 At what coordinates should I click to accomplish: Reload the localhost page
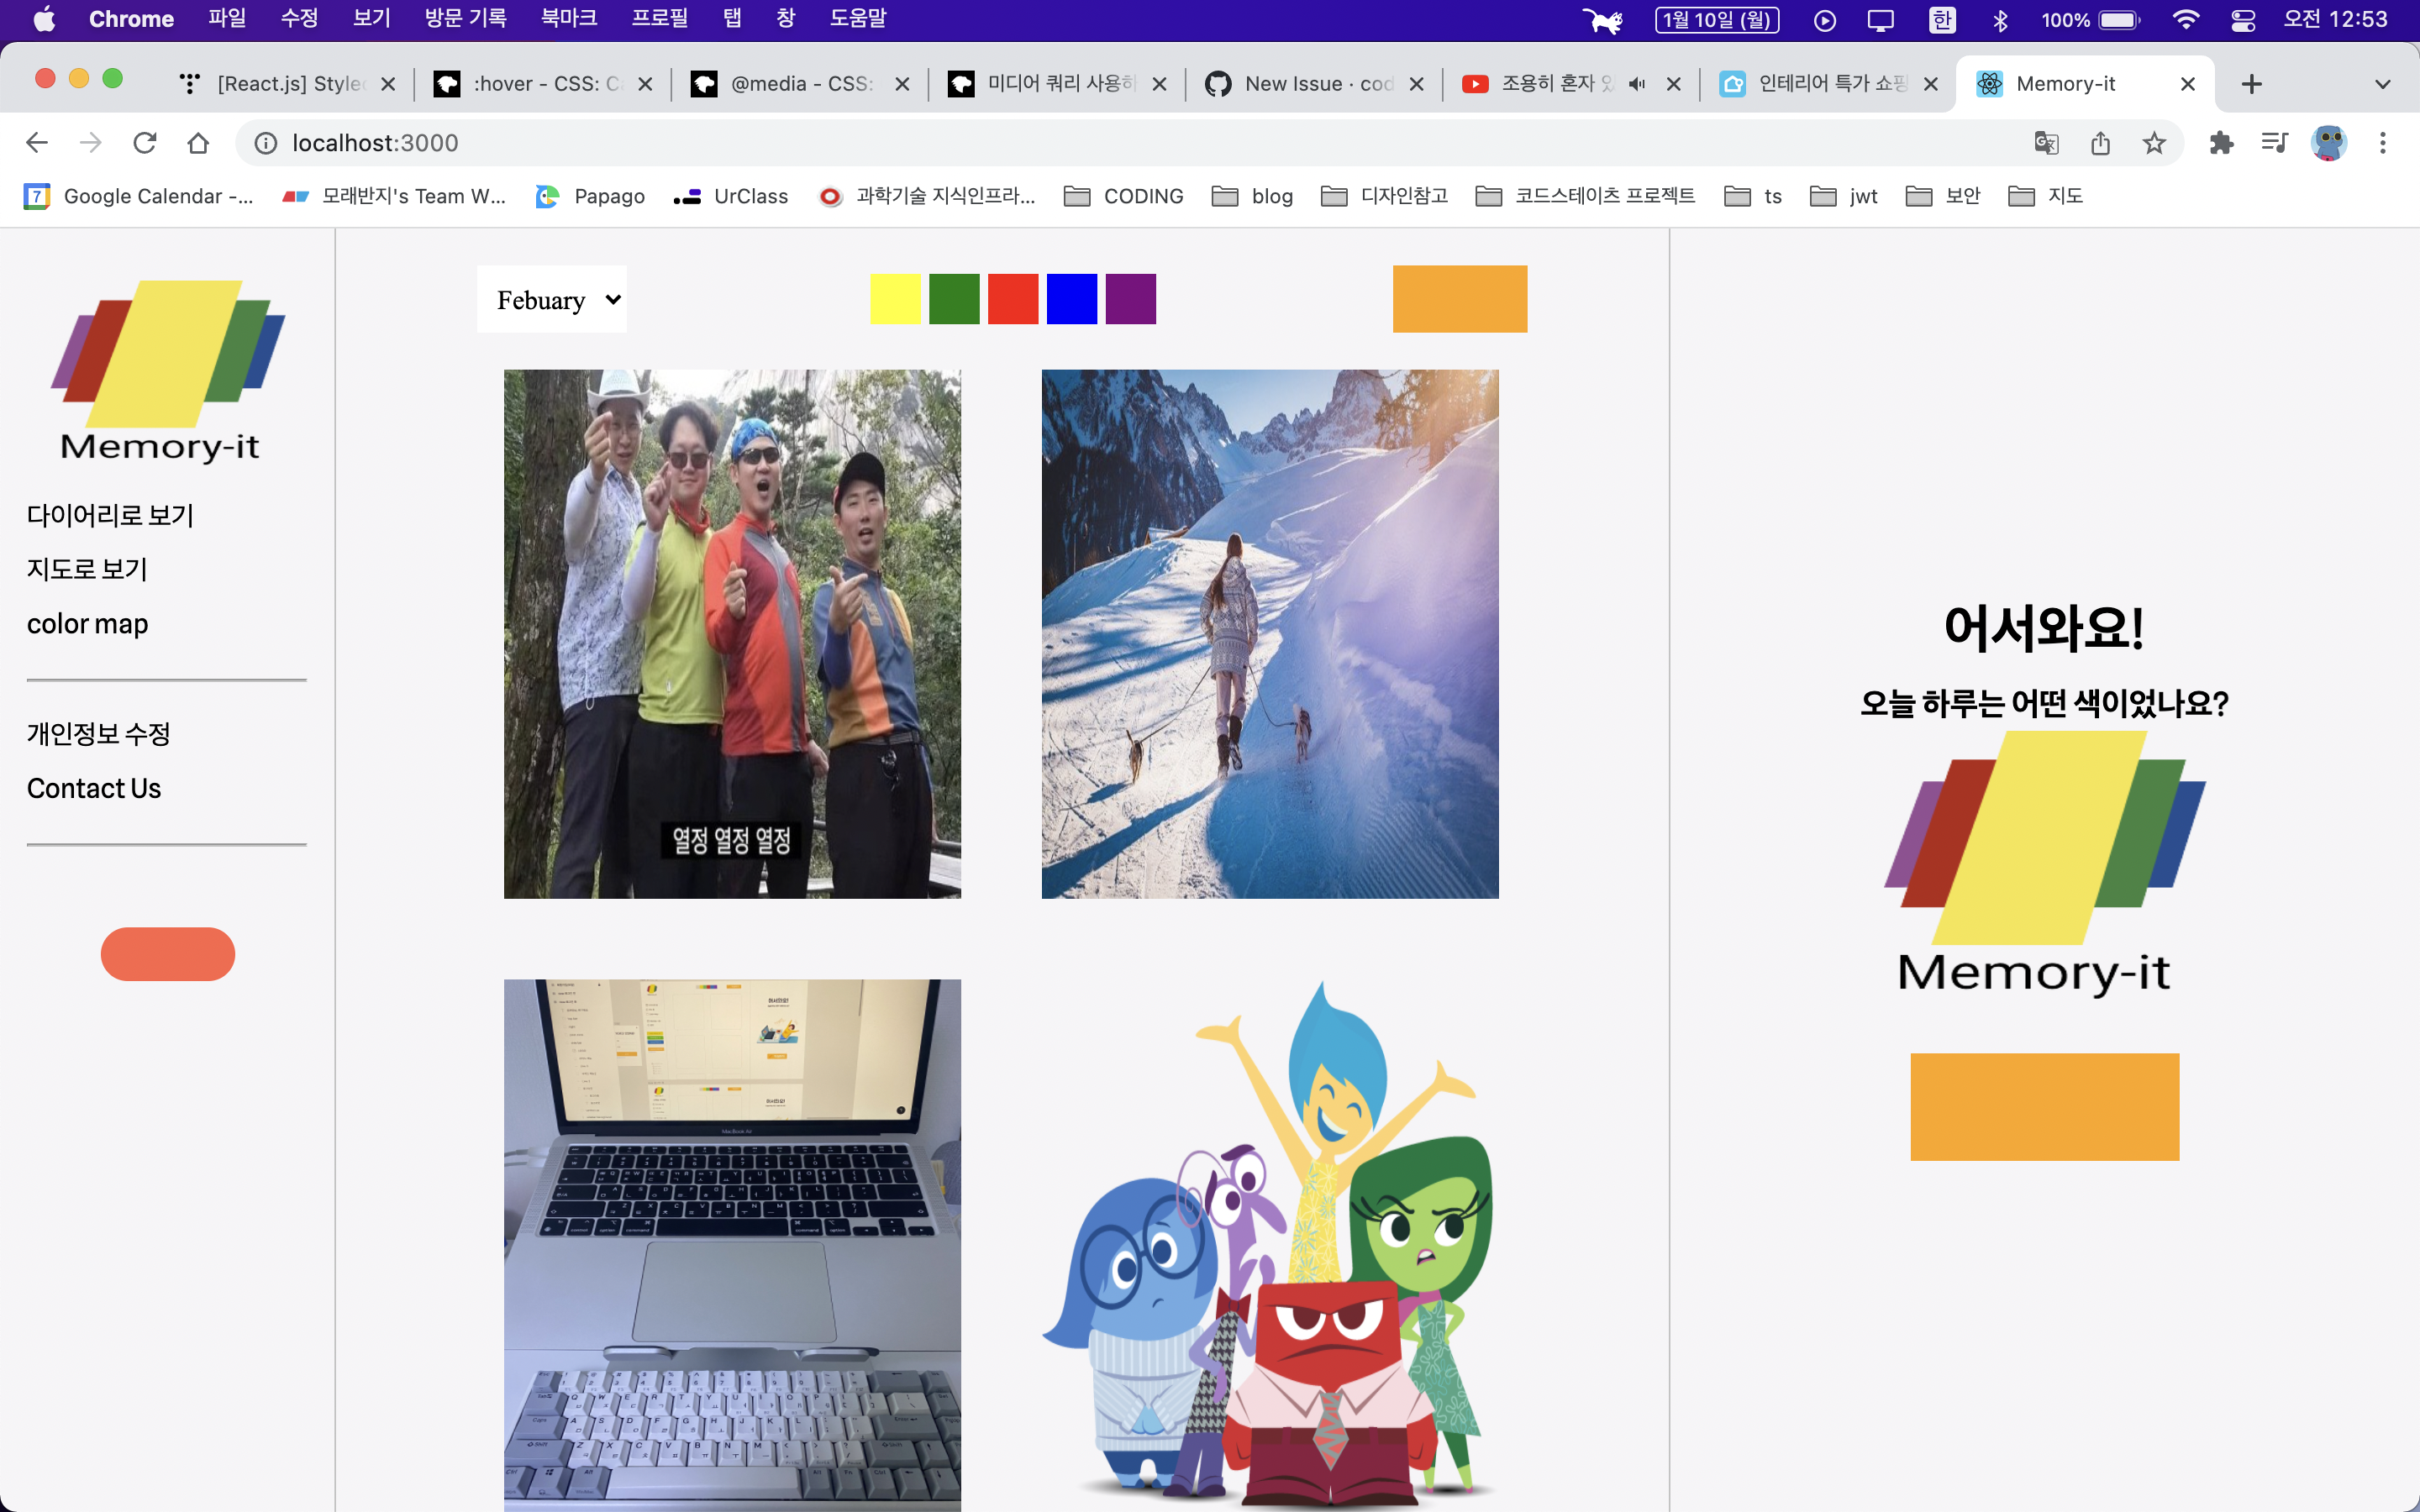click(145, 143)
